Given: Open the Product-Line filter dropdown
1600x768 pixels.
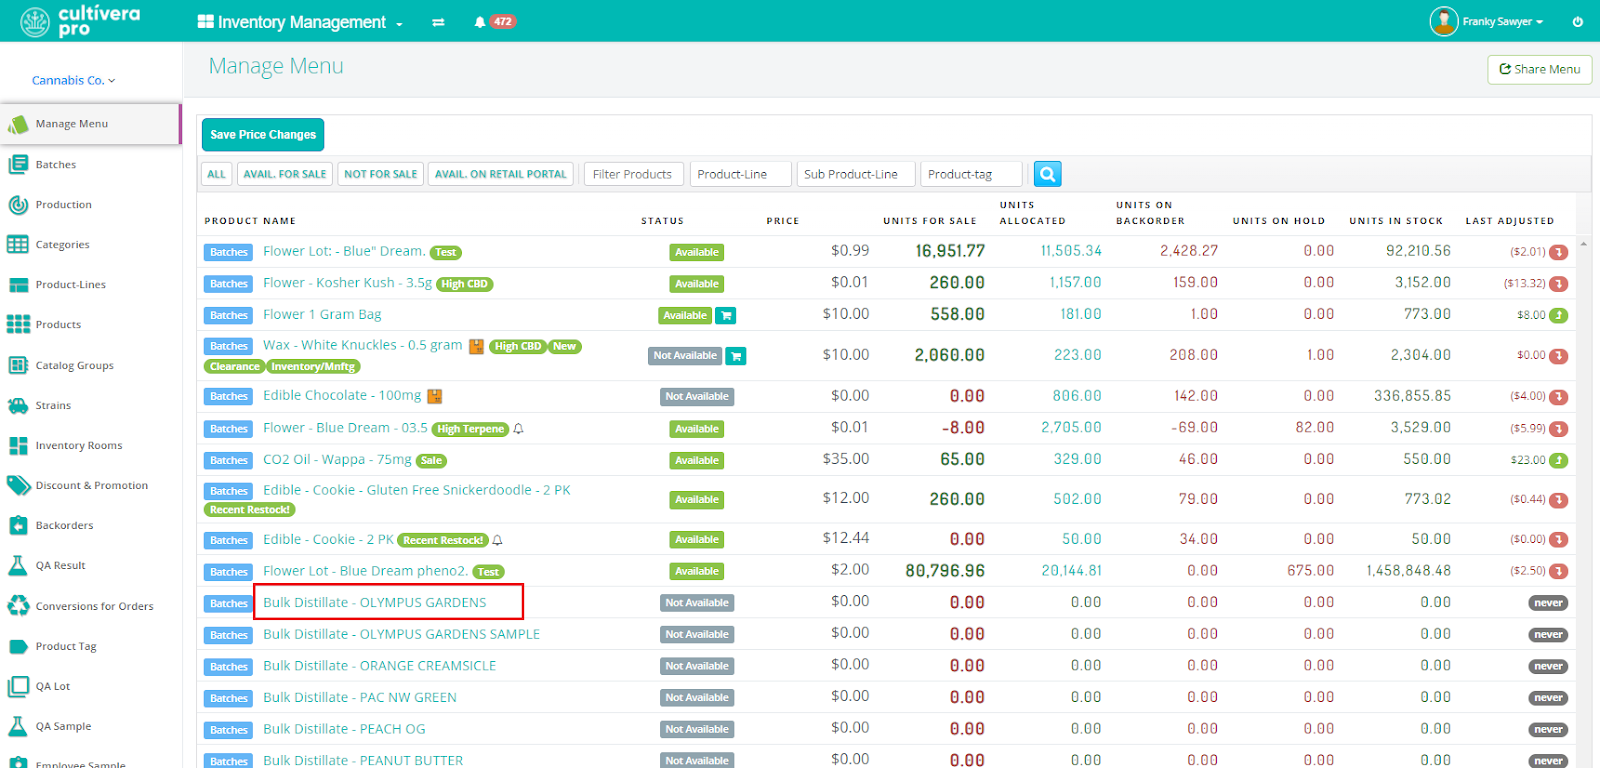Looking at the screenshot, I should [740, 174].
